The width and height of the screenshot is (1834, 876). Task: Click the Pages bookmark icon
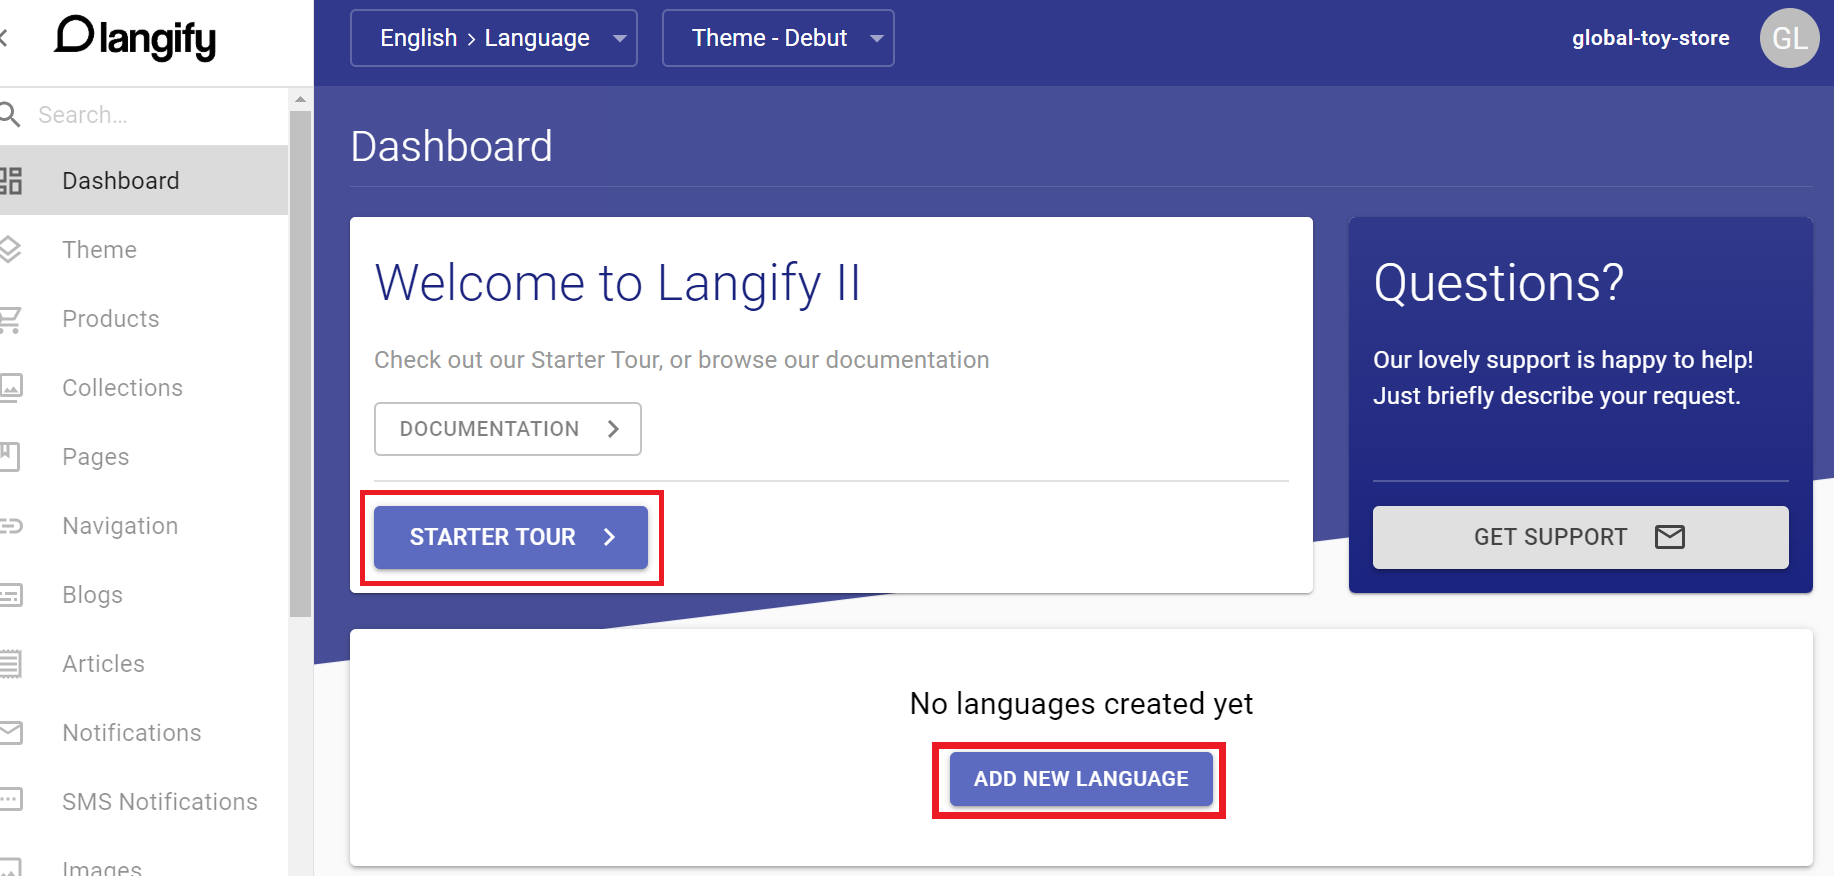click(x=10, y=457)
